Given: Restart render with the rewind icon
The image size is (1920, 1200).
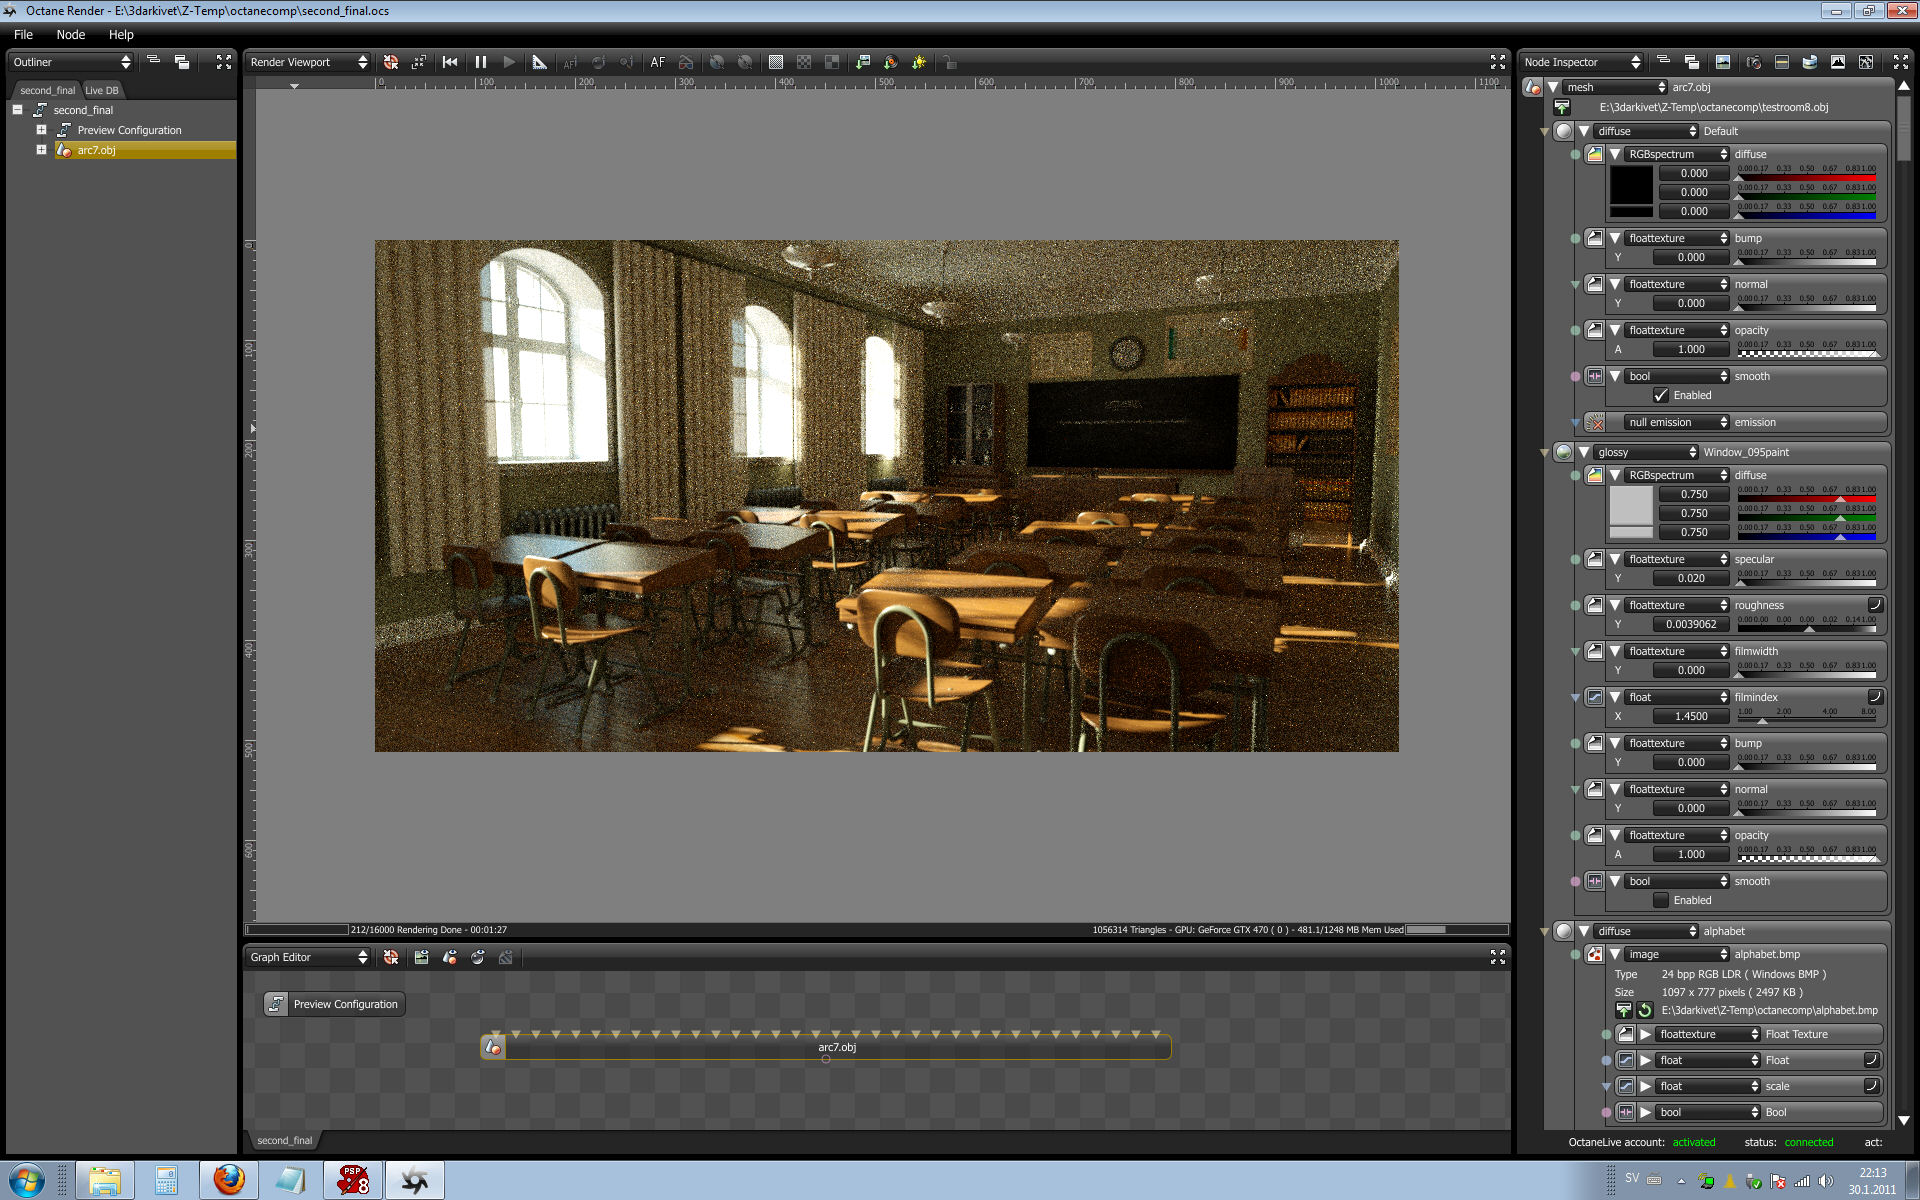Looking at the screenshot, I should pyautogui.click(x=450, y=62).
